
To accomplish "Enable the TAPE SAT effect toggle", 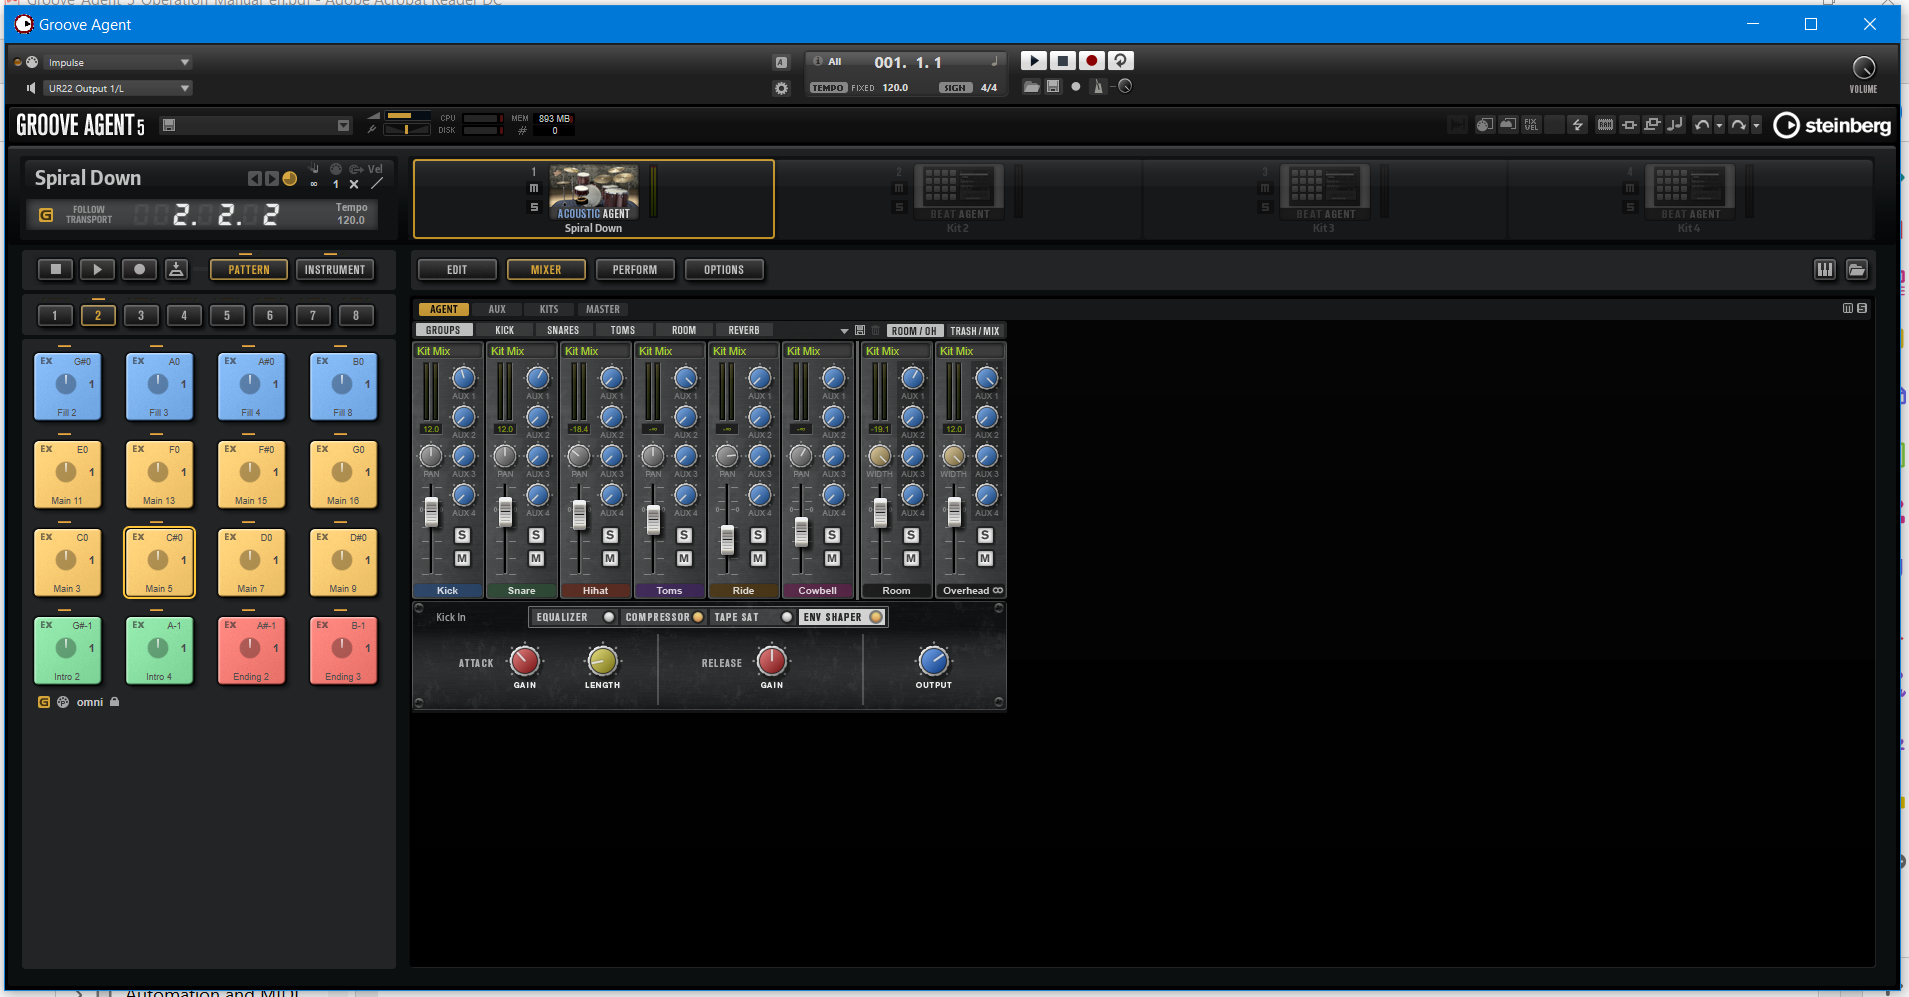I will 787,617.
